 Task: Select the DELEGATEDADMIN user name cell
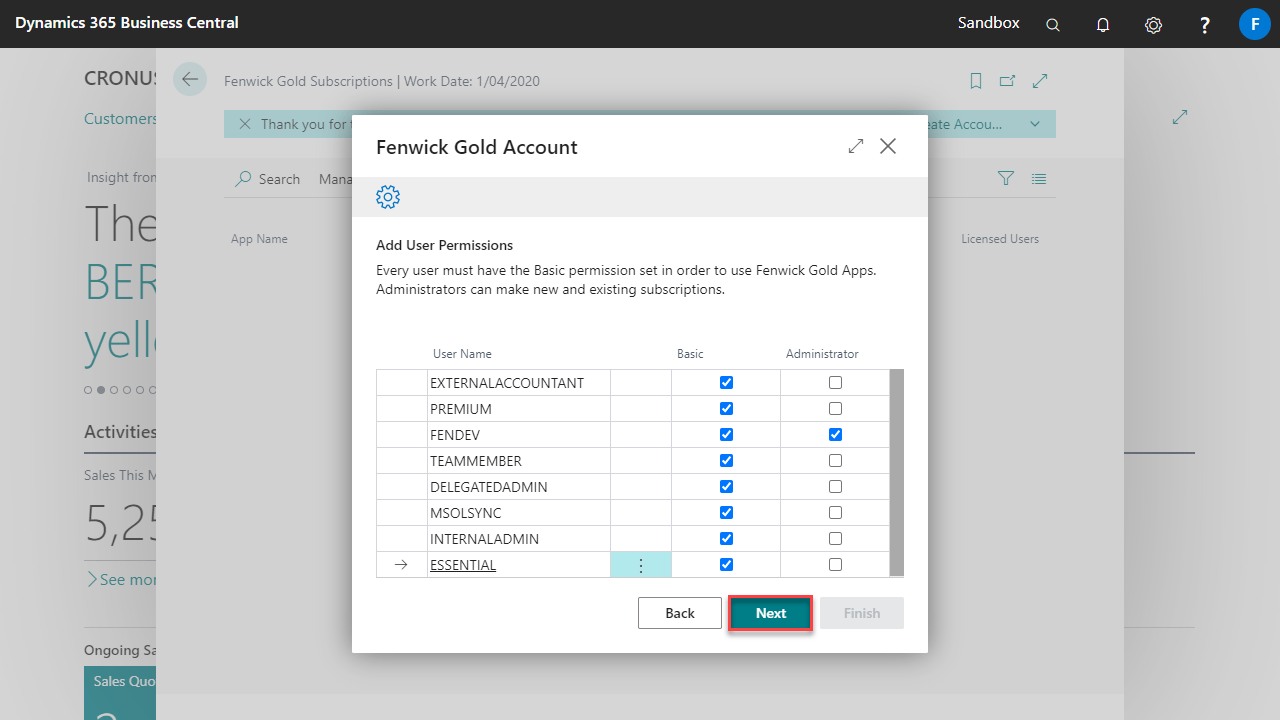519,487
